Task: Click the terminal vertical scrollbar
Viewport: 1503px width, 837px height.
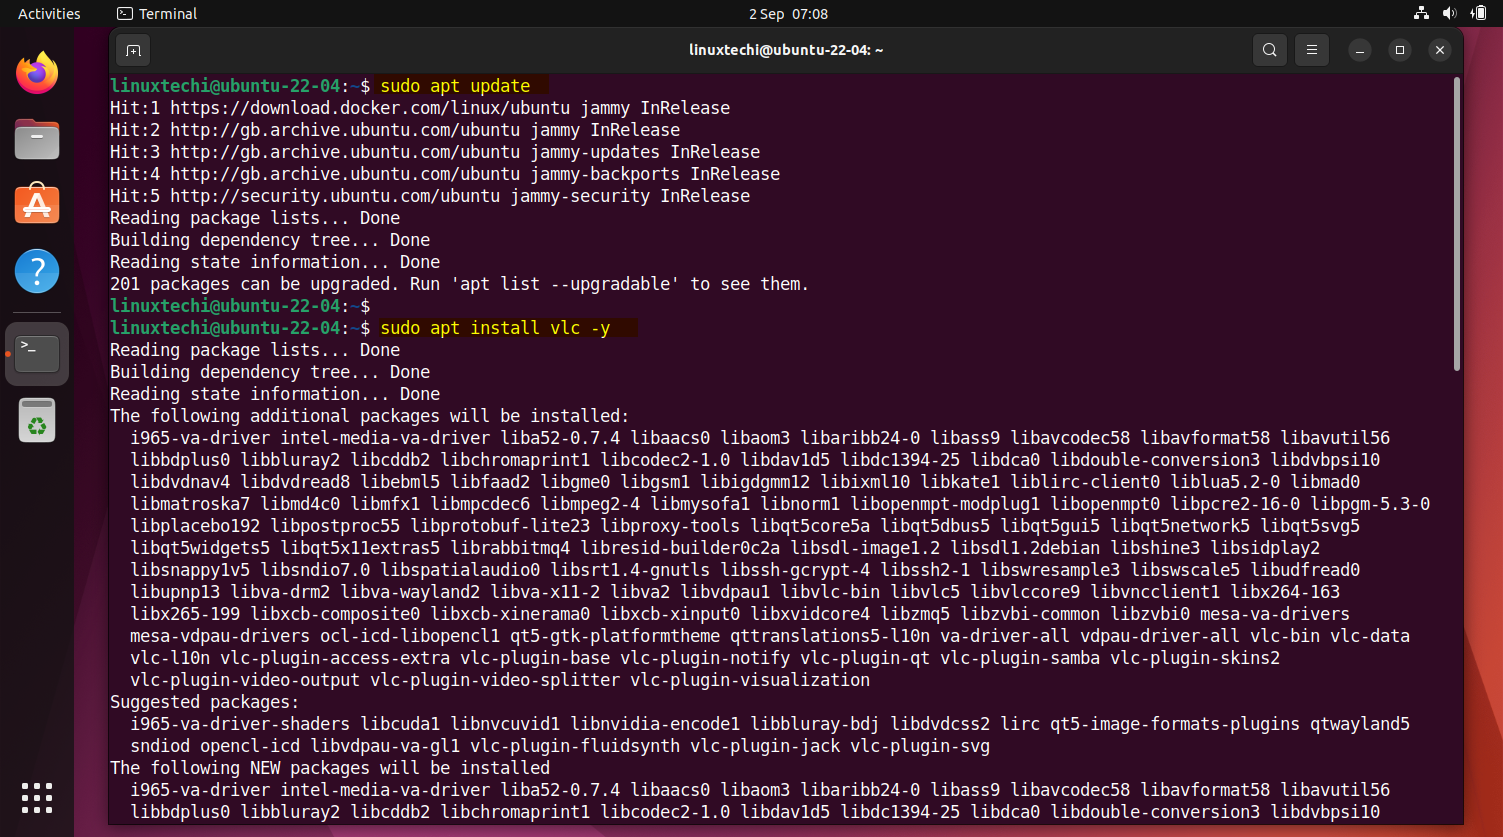Action: [1457, 226]
